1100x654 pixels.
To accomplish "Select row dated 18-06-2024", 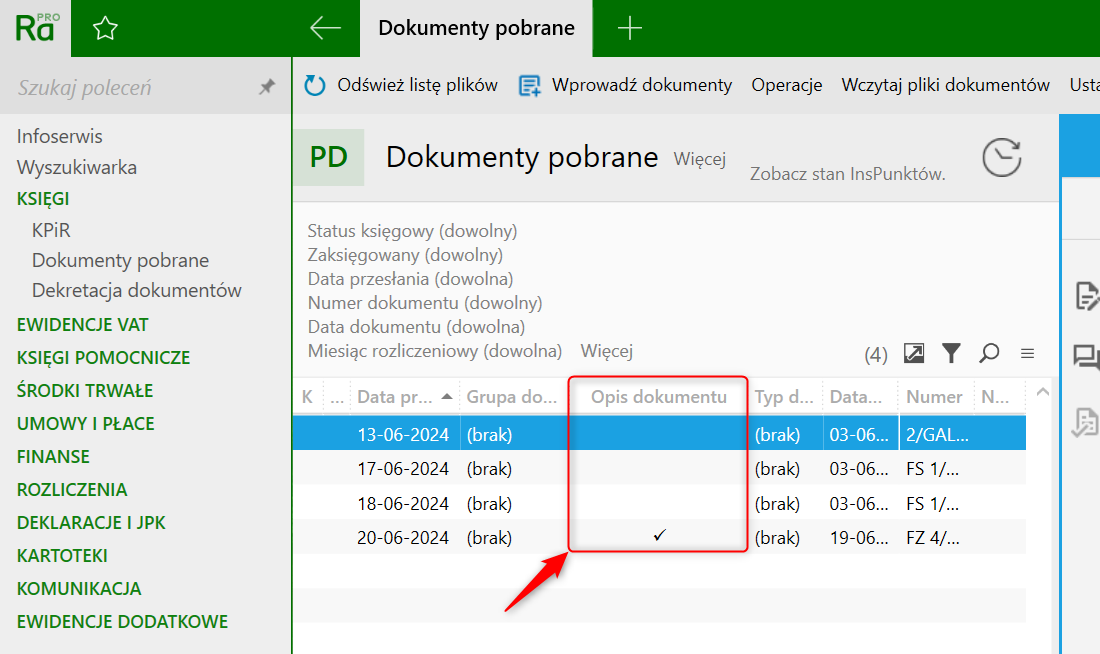I will coord(659,503).
